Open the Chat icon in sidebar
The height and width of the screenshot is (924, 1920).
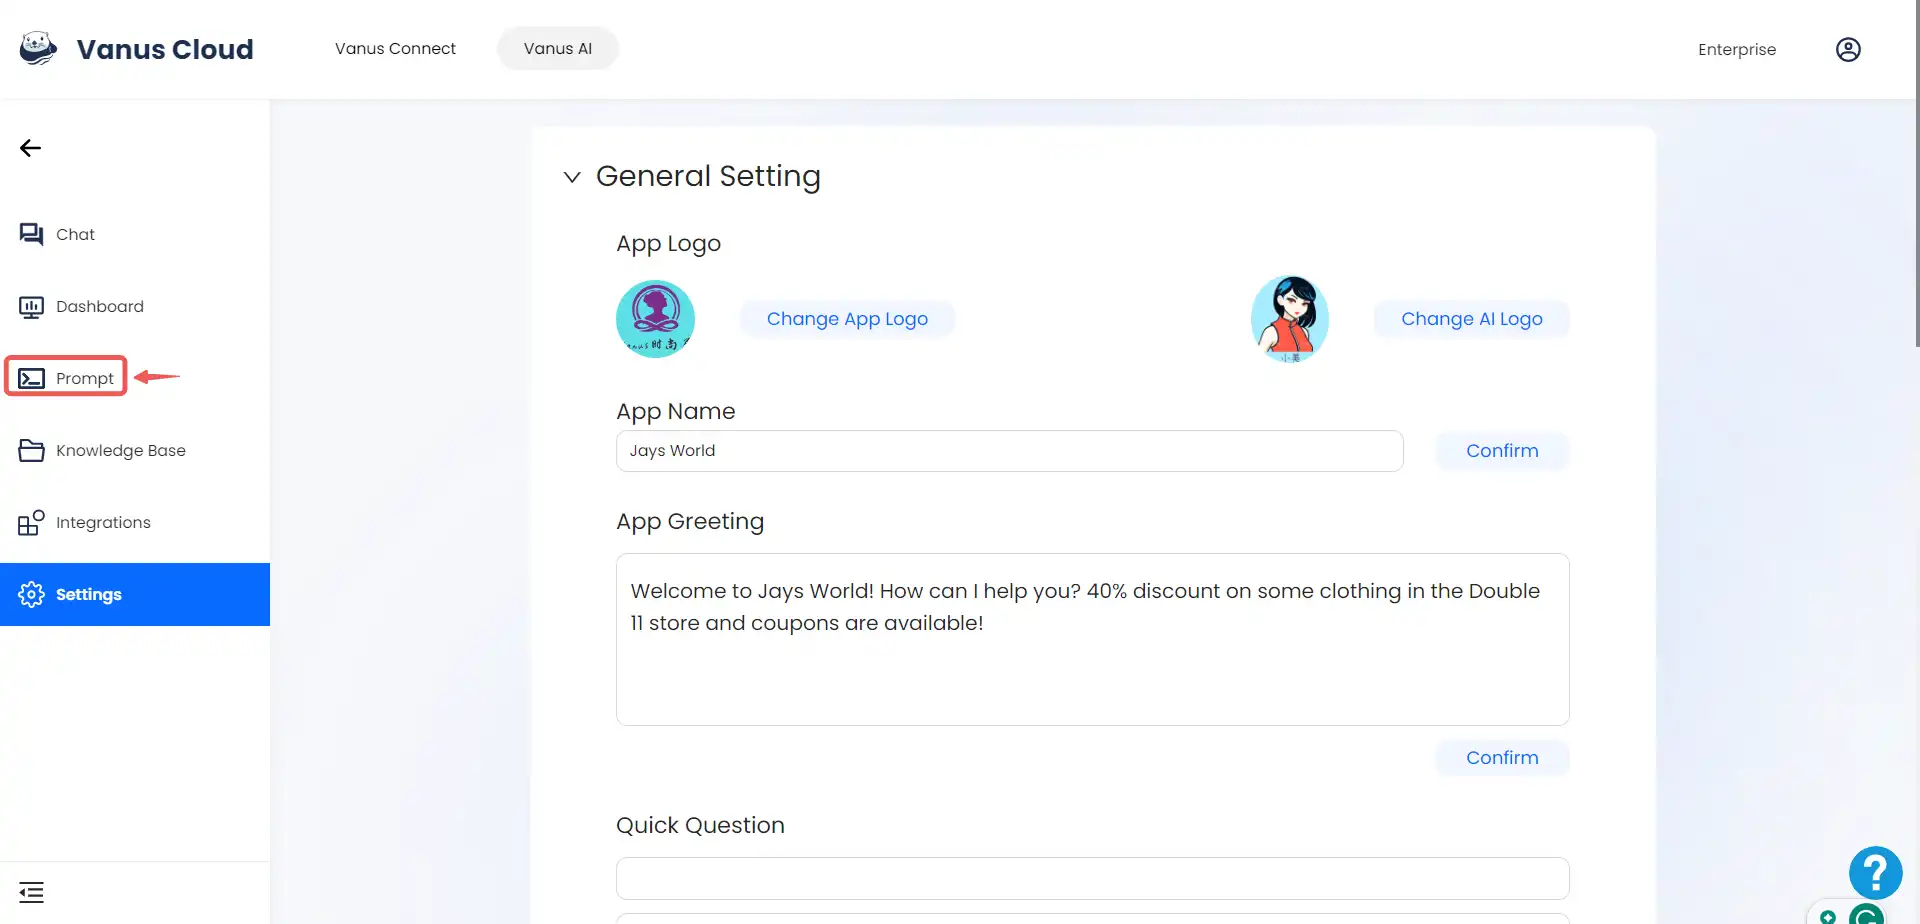[x=31, y=234]
